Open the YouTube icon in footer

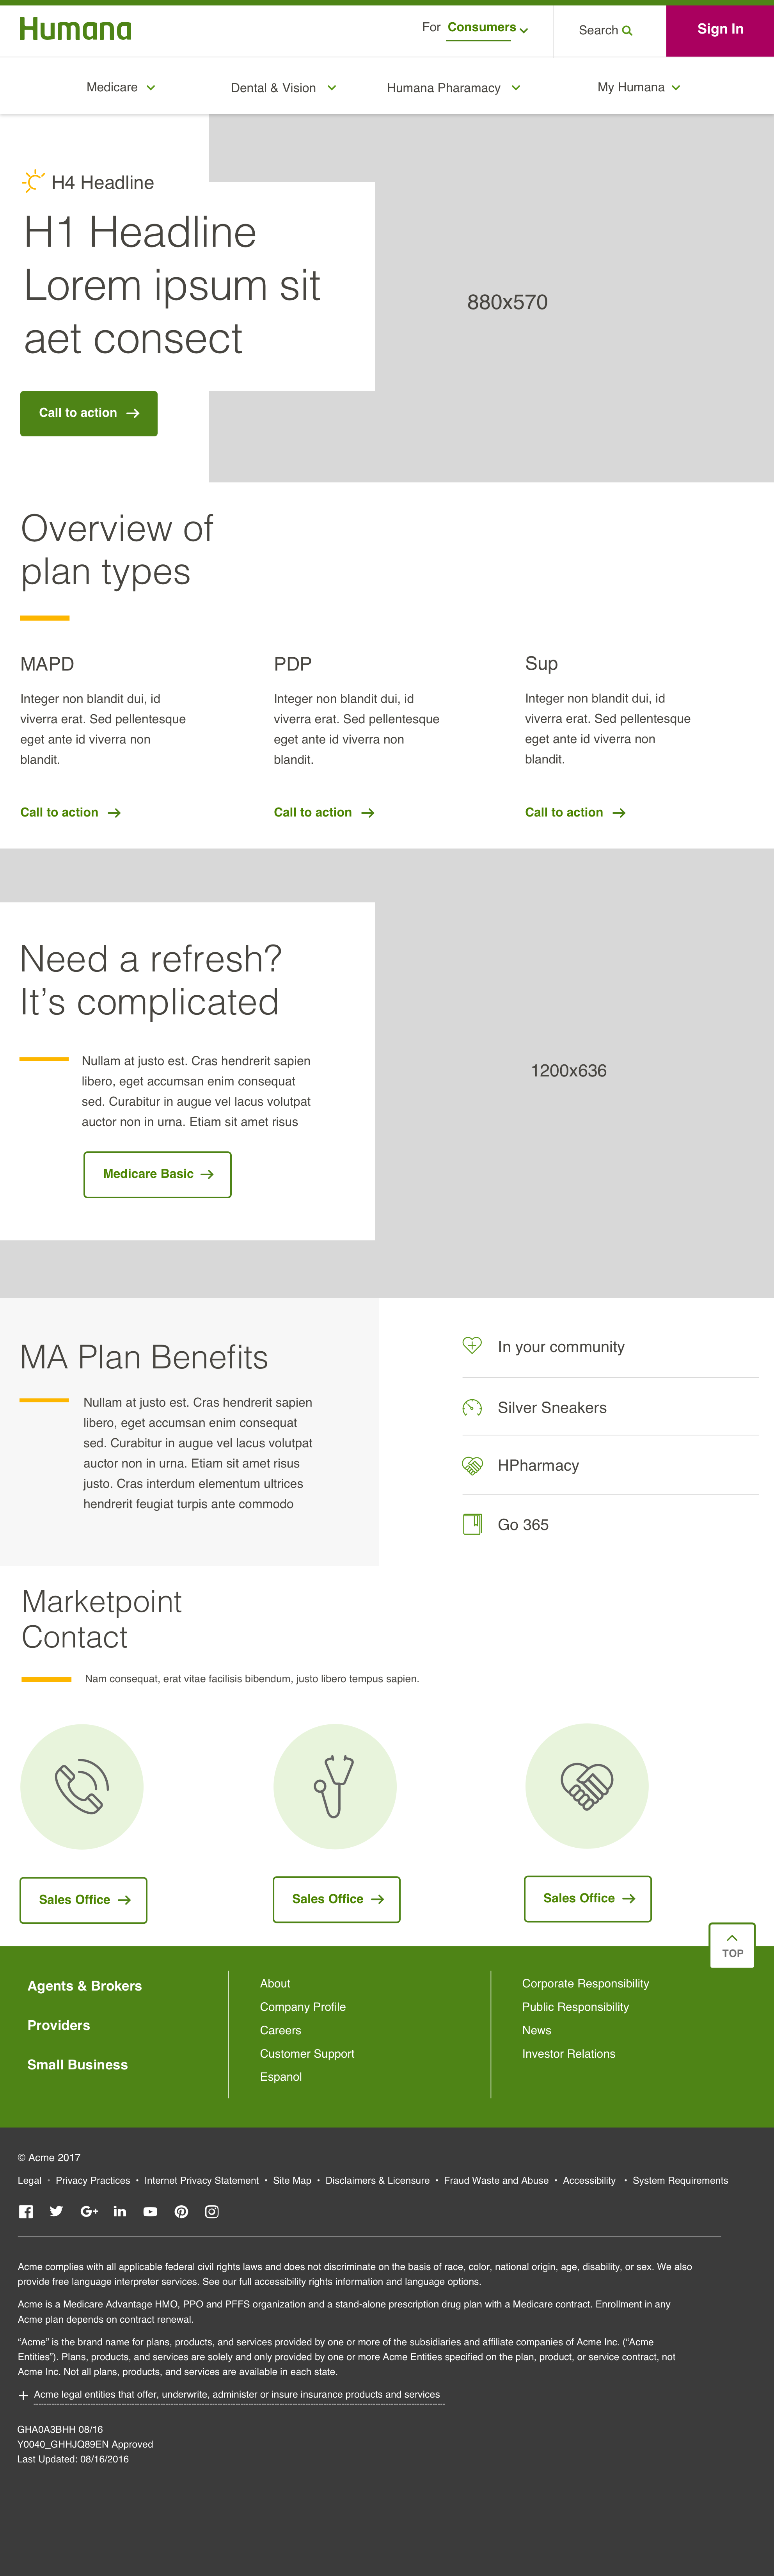150,2211
